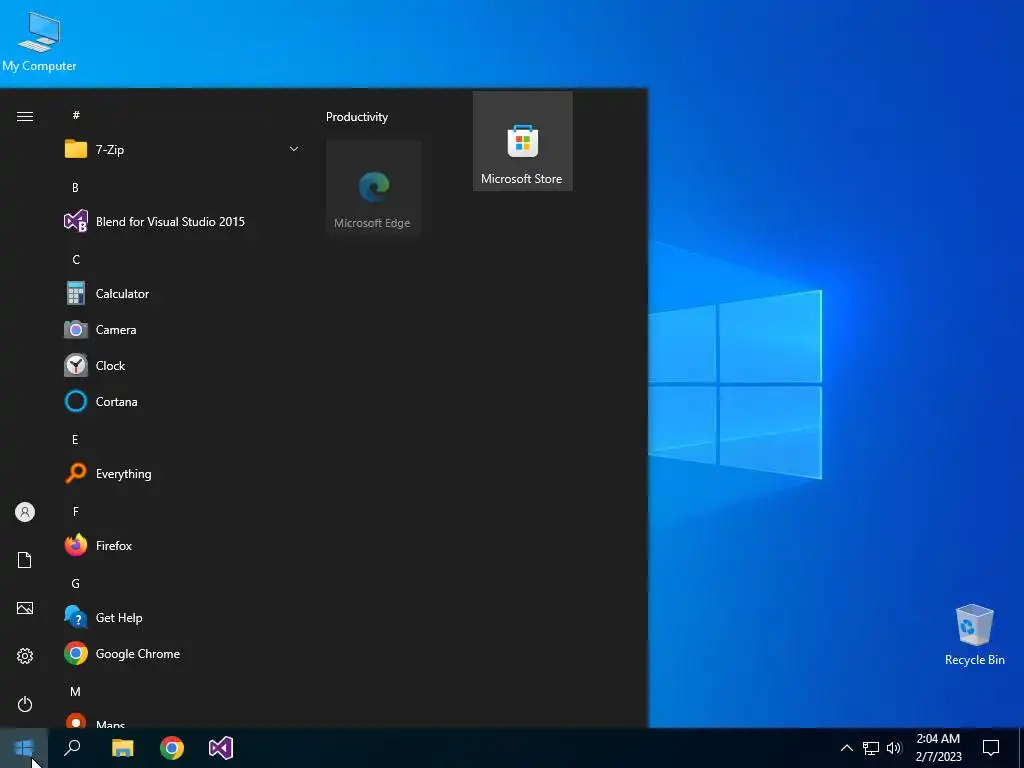Open the volume speaker tray icon
Viewport: 1024px width, 768px height.
coord(894,748)
